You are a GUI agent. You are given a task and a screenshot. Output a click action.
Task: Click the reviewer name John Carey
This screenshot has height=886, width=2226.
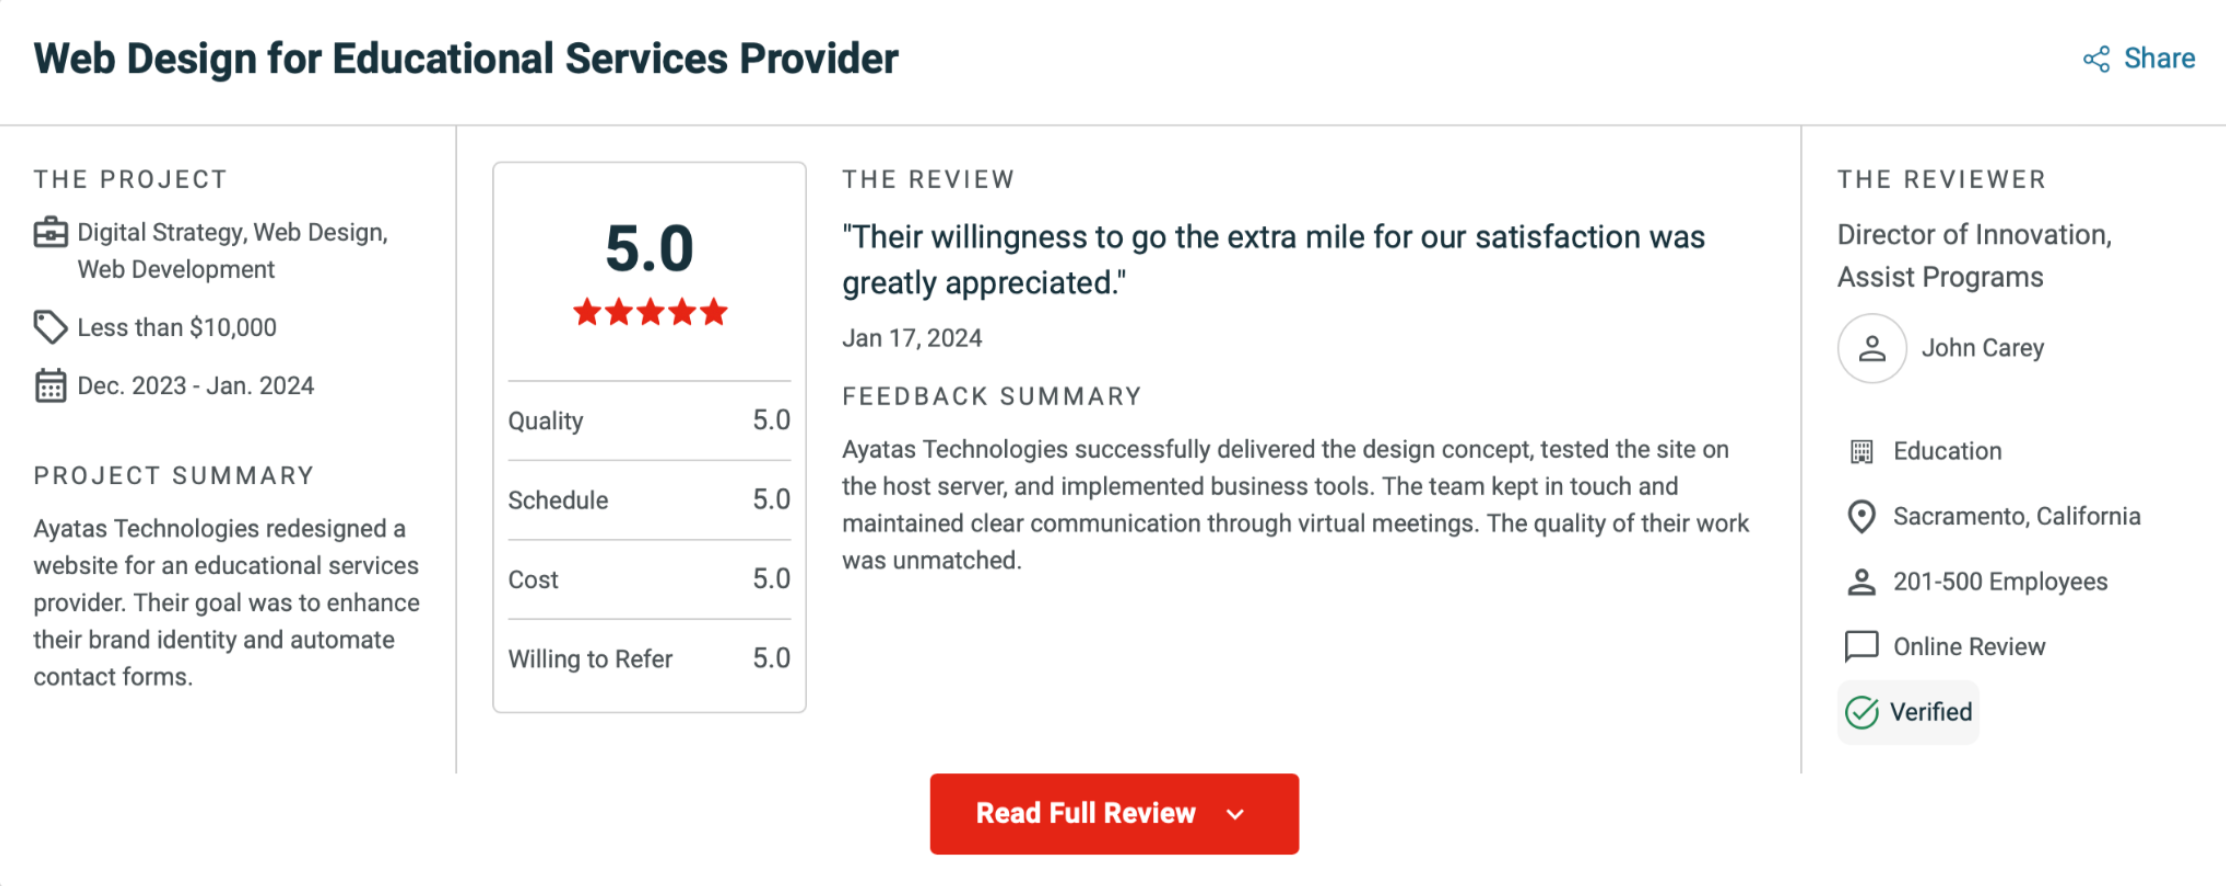tap(1982, 348)
